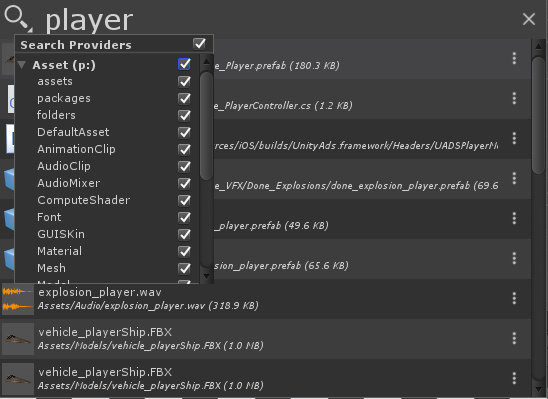
Task: Uncheck the Font filter
Action: point(184,218)
